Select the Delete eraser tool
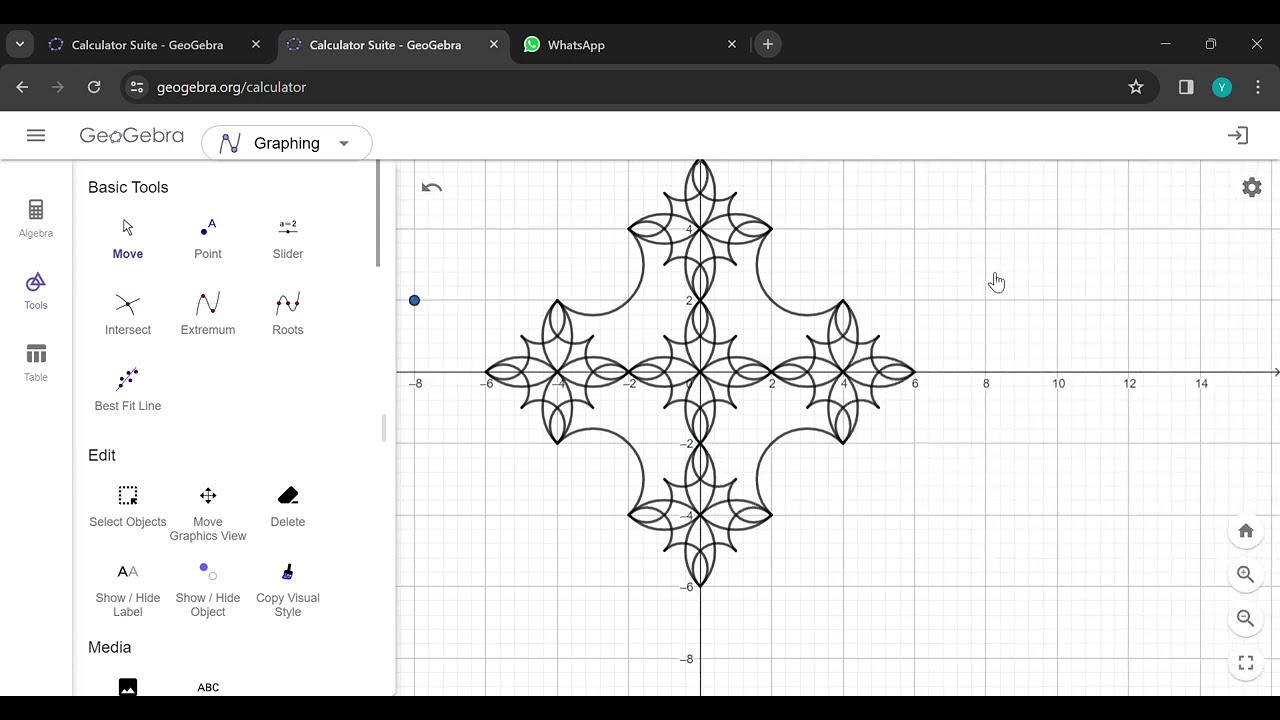 click(288, 507)
